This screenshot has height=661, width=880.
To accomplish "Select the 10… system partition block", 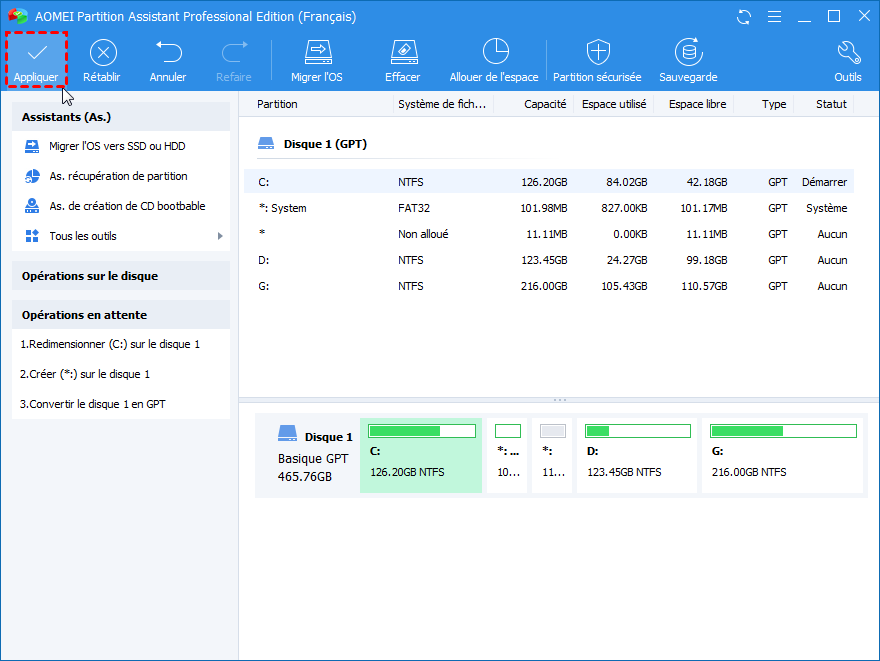I will click(x=507, y=456).
